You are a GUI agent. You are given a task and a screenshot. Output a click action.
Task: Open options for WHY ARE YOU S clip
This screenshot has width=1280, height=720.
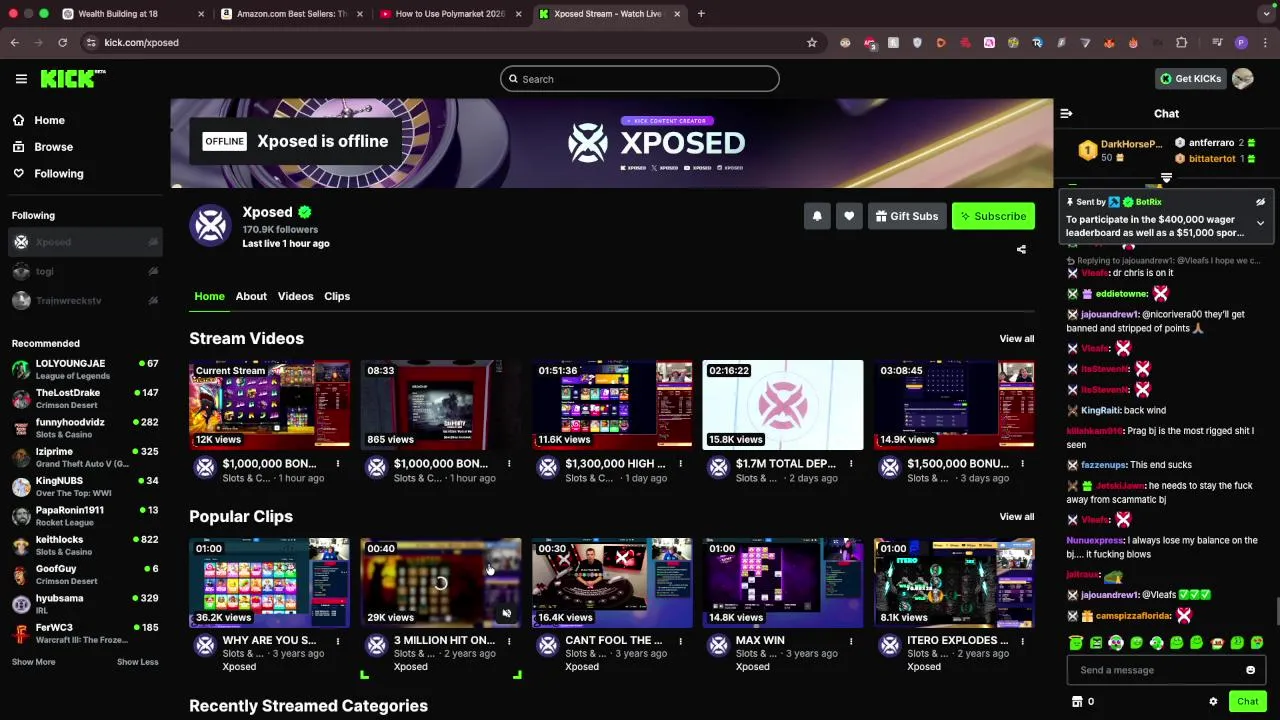tap(337, 640)
